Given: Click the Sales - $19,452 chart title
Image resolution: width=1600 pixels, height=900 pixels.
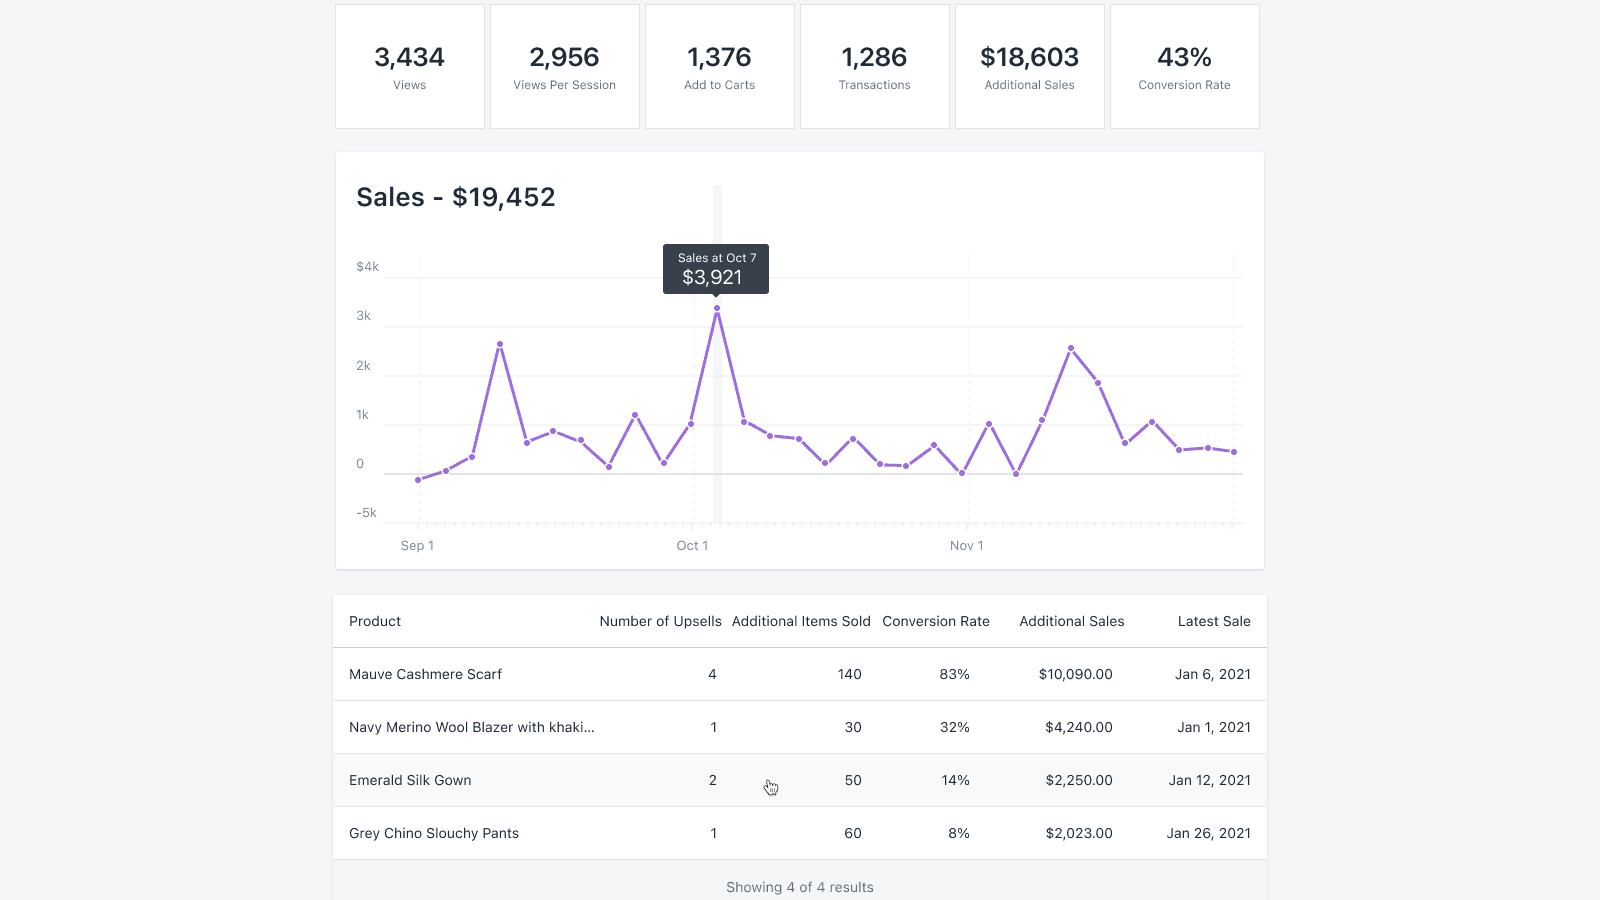Looking at the screenshot, I should pos(455,197).
